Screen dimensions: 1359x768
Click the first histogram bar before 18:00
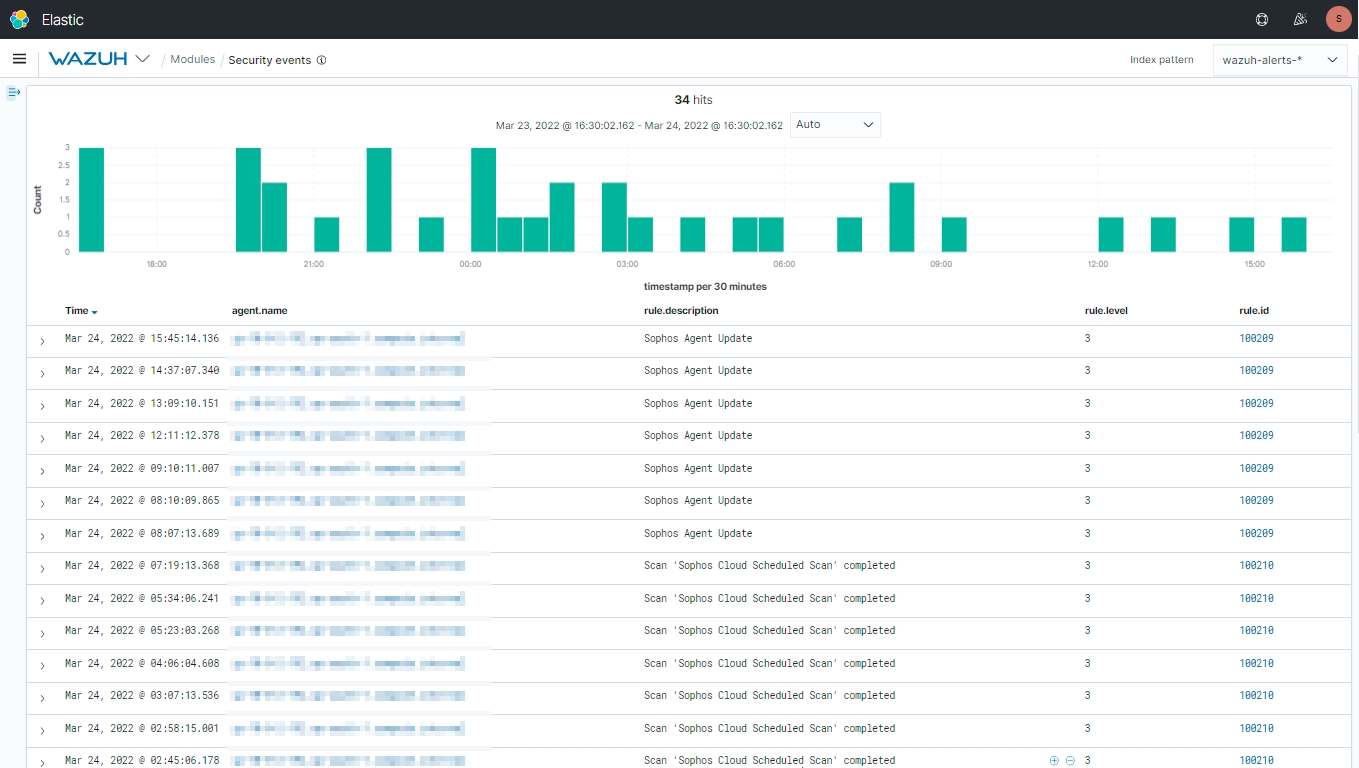91,200
